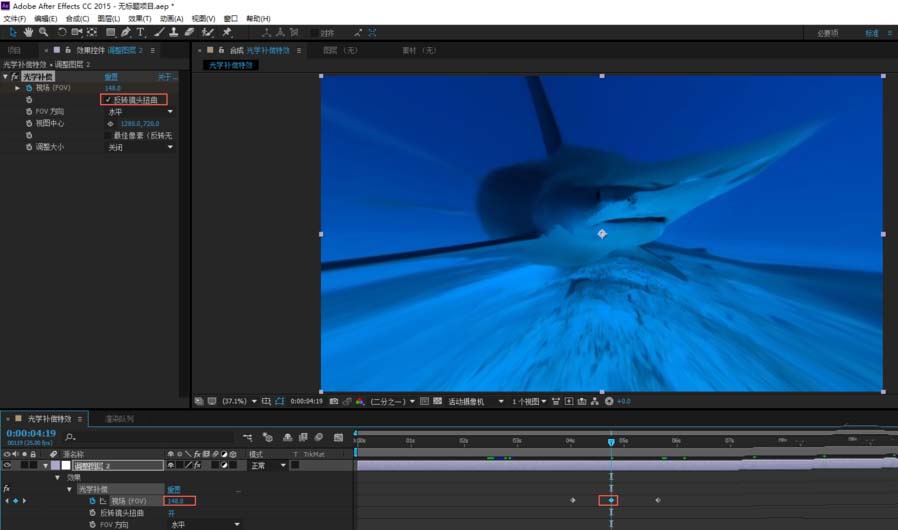Select the Pen tool
The width and height of the screenshot is (898, 530).
pos(125,32)
